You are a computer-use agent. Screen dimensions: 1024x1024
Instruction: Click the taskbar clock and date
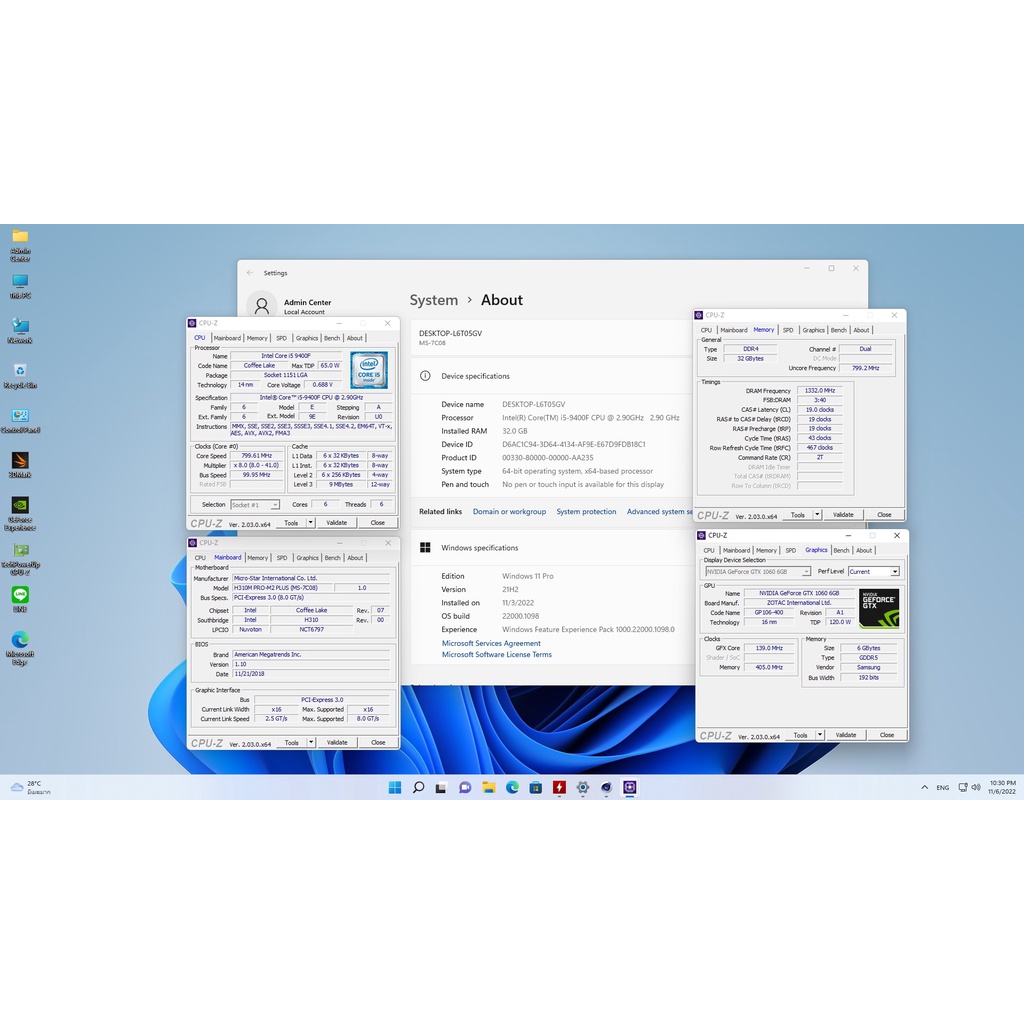[x=1002, y=787]
